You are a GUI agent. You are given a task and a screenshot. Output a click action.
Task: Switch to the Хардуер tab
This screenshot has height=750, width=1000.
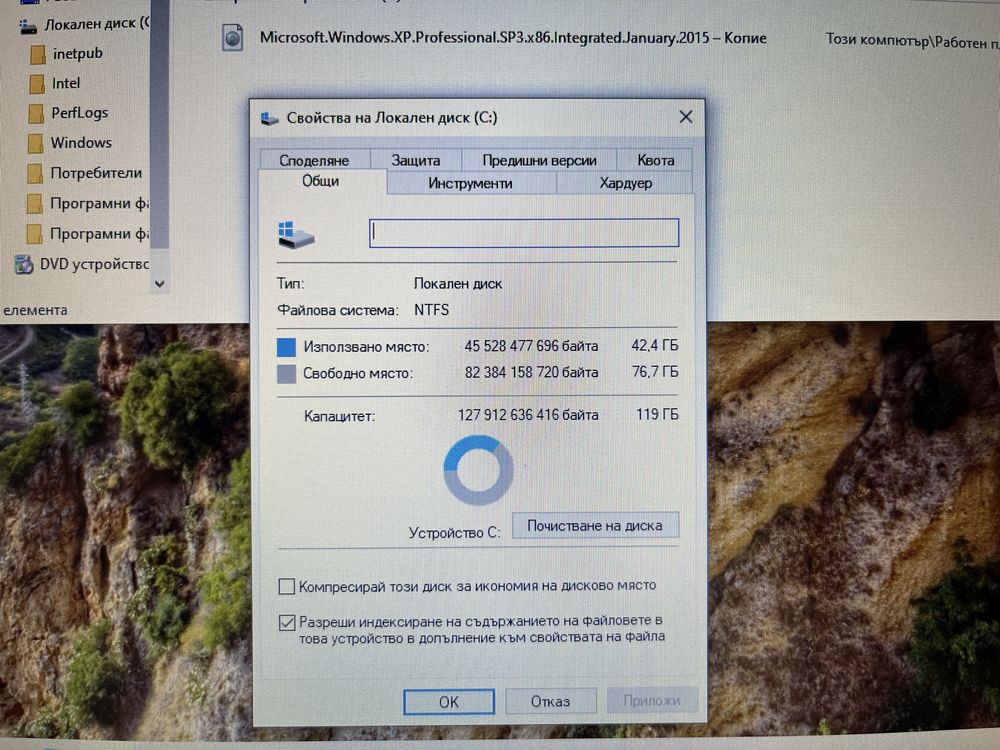(626, 184)
